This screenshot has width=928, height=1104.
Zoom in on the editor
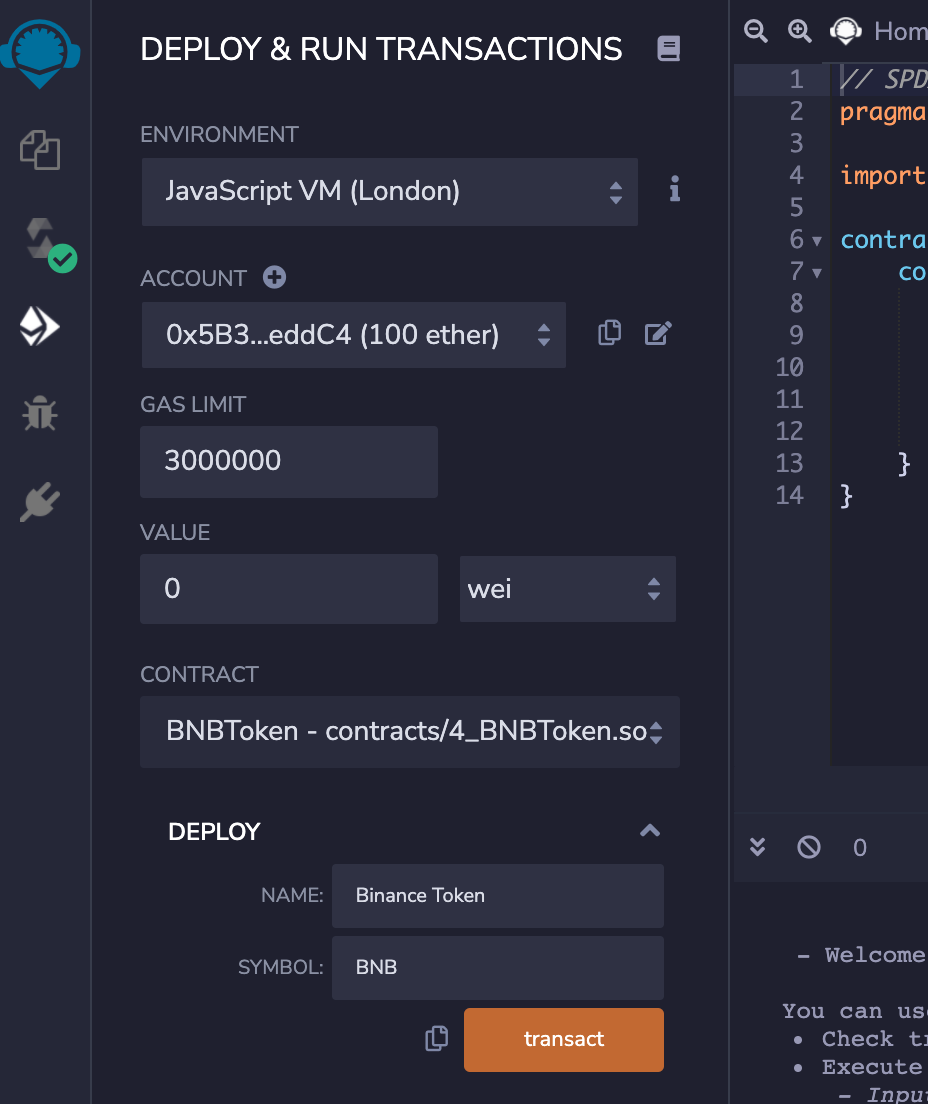coord(799,31)
